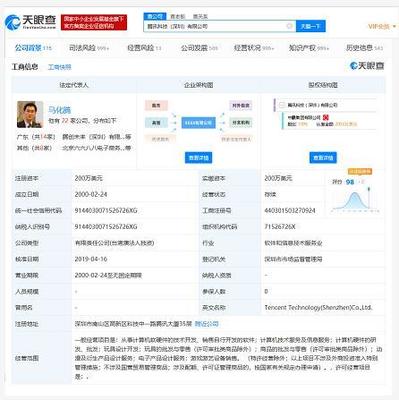
Task: Open the 司法风险 tab
Action: [89, 48]
